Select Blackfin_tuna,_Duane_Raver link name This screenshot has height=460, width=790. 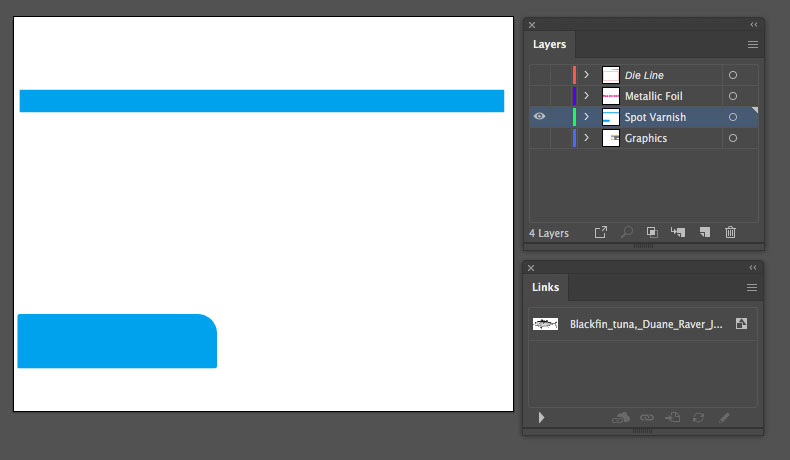[646, 324]
